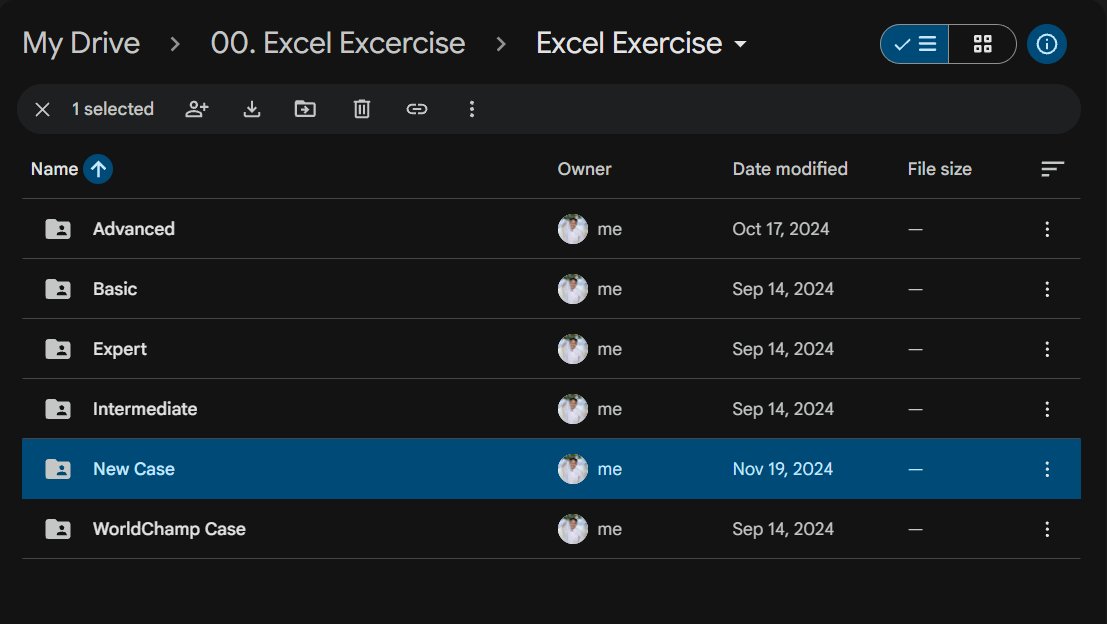Expand the Excel Exercise folder dropdown
Viewport: 1107px width, 624px height.
(740, 44)
